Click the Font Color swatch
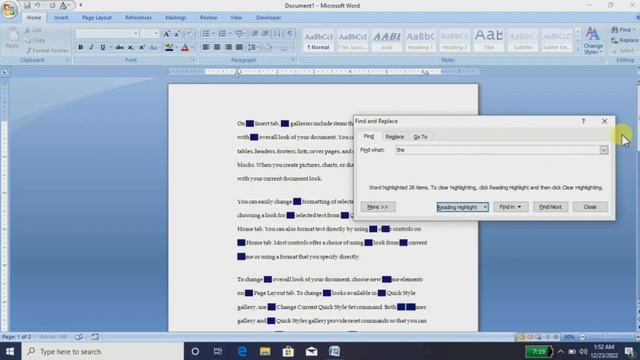The width and height of the screenshot is (640, 360). click(x=185, y=47)
